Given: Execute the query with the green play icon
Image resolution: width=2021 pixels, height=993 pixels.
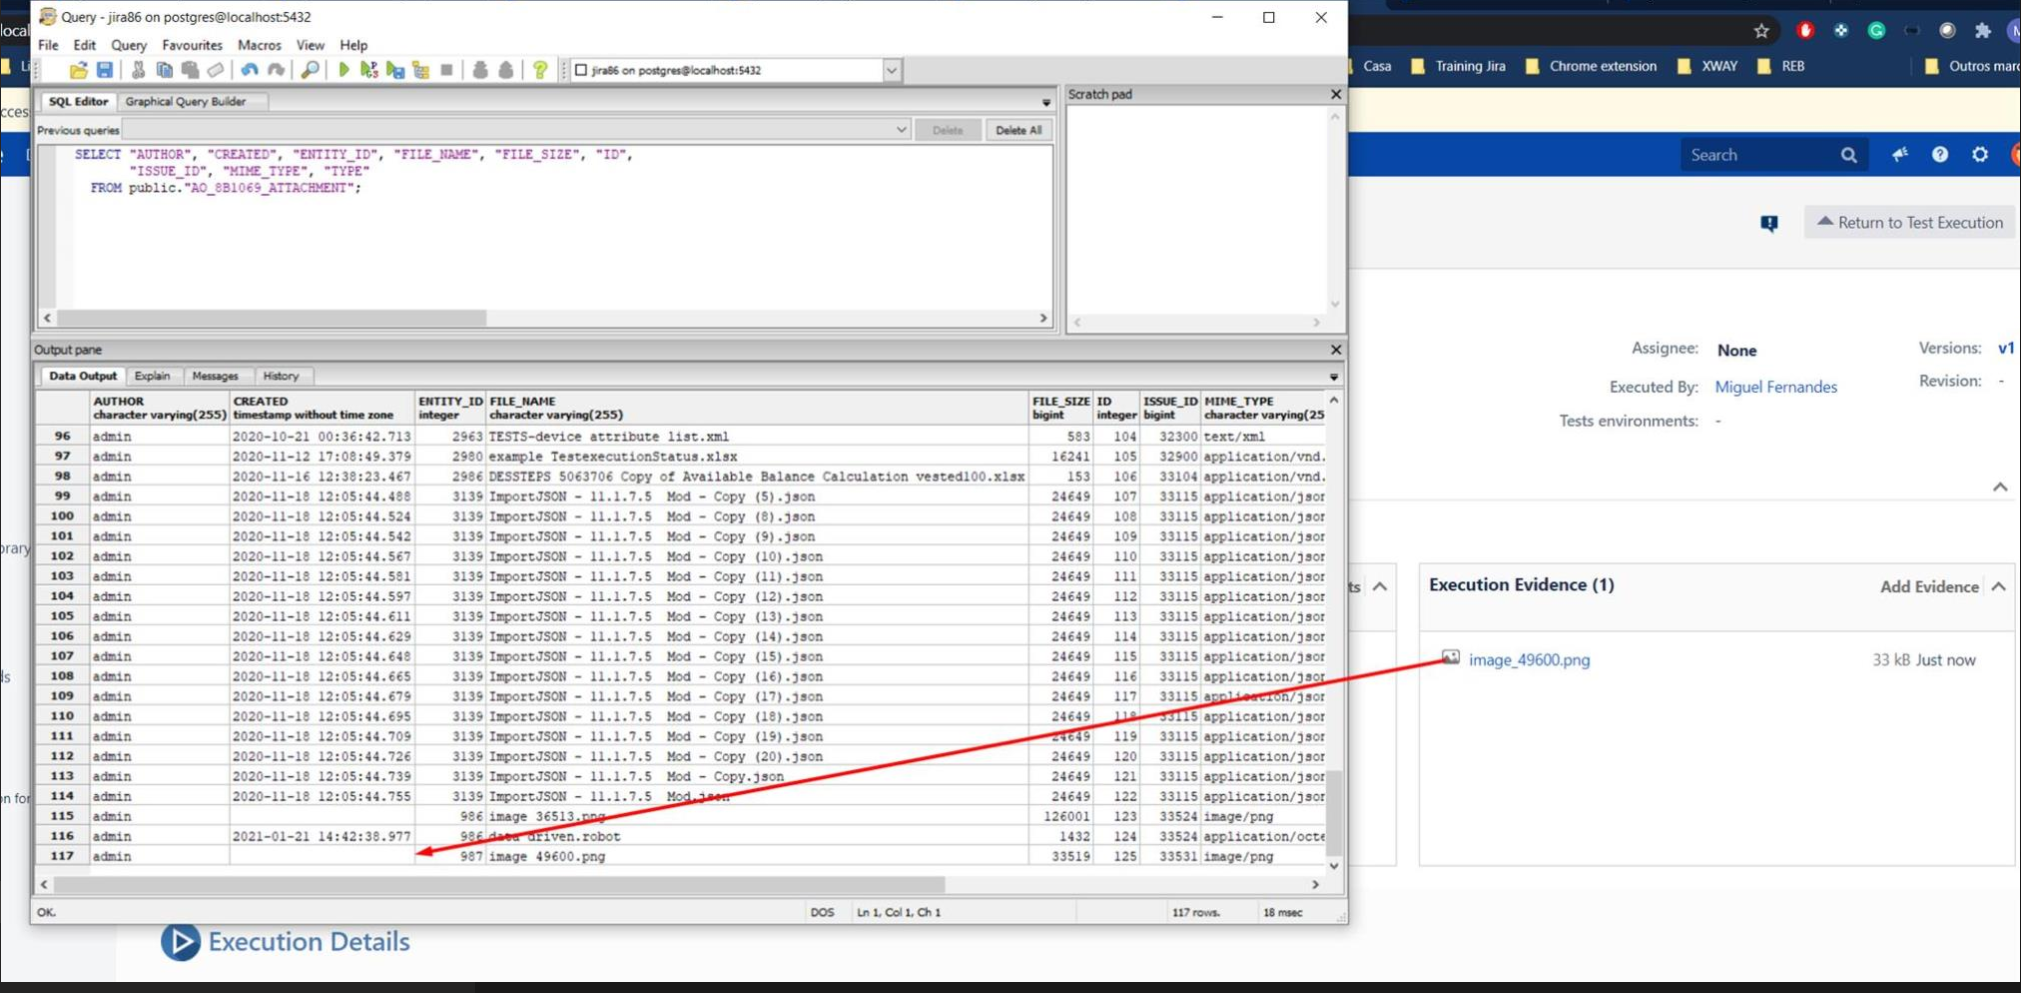Looking at the screenshot, I should coord(343,70).
